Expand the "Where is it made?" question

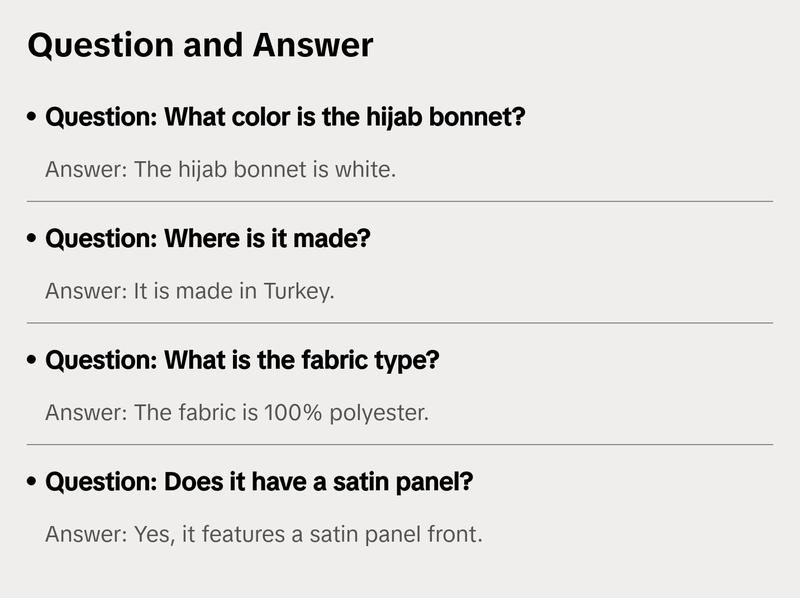tap(208, 240)
